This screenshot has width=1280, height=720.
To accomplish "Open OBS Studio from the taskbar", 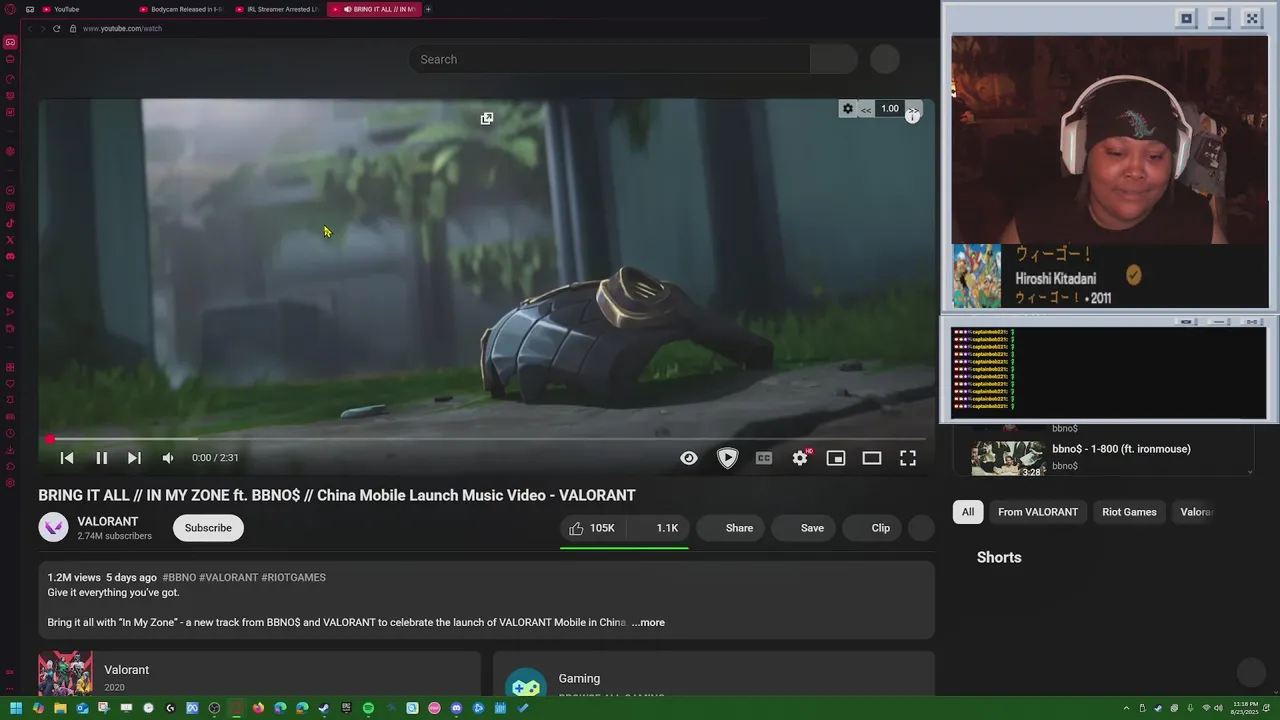I will pos(214,708).
